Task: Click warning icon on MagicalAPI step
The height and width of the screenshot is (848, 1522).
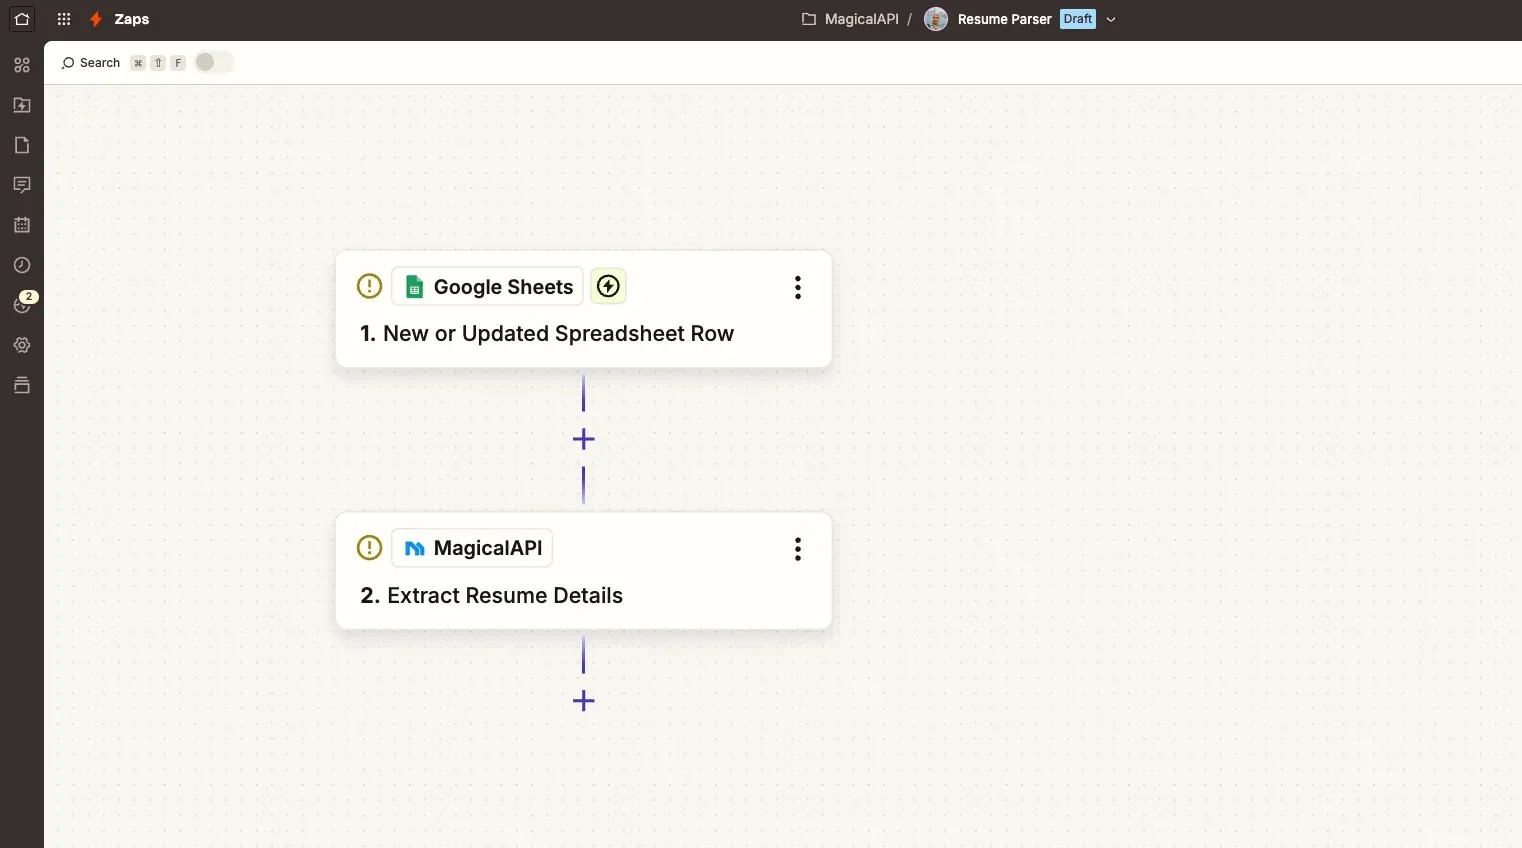Action: pos(369,548)
